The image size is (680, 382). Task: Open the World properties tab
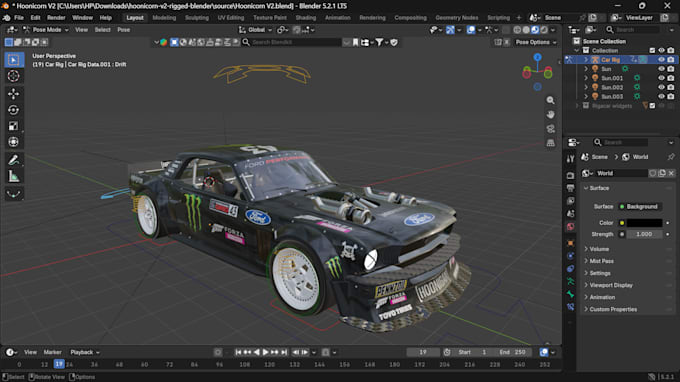pyautogui.click(x=570, y=226)
